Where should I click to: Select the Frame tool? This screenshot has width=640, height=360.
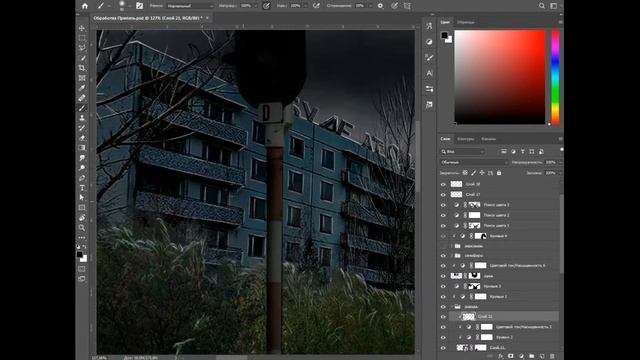(x=82, y=78)
